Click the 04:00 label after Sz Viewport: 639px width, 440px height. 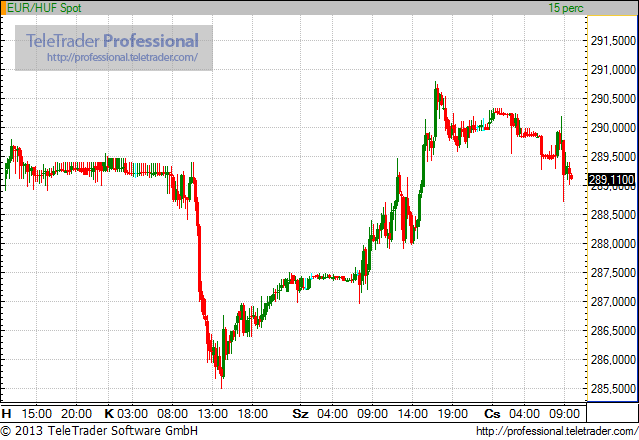(x=333, y=414)
